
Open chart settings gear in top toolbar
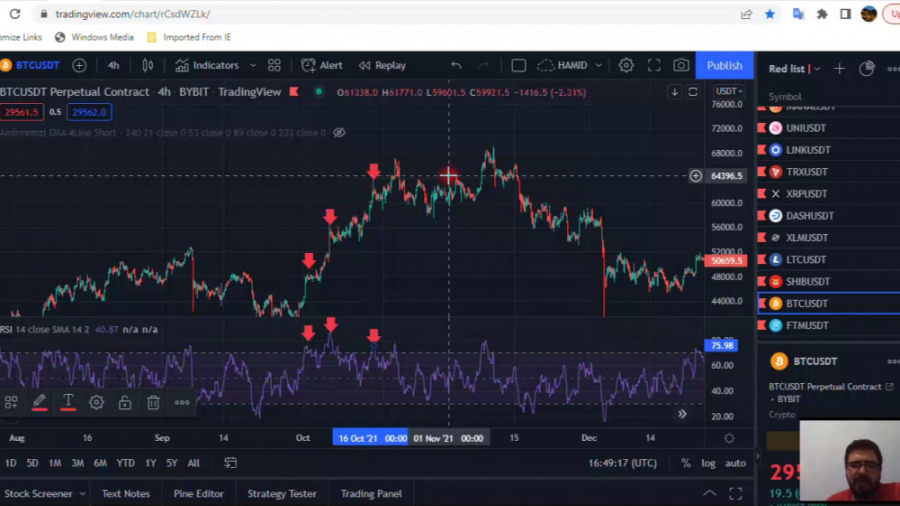(626, 65)
